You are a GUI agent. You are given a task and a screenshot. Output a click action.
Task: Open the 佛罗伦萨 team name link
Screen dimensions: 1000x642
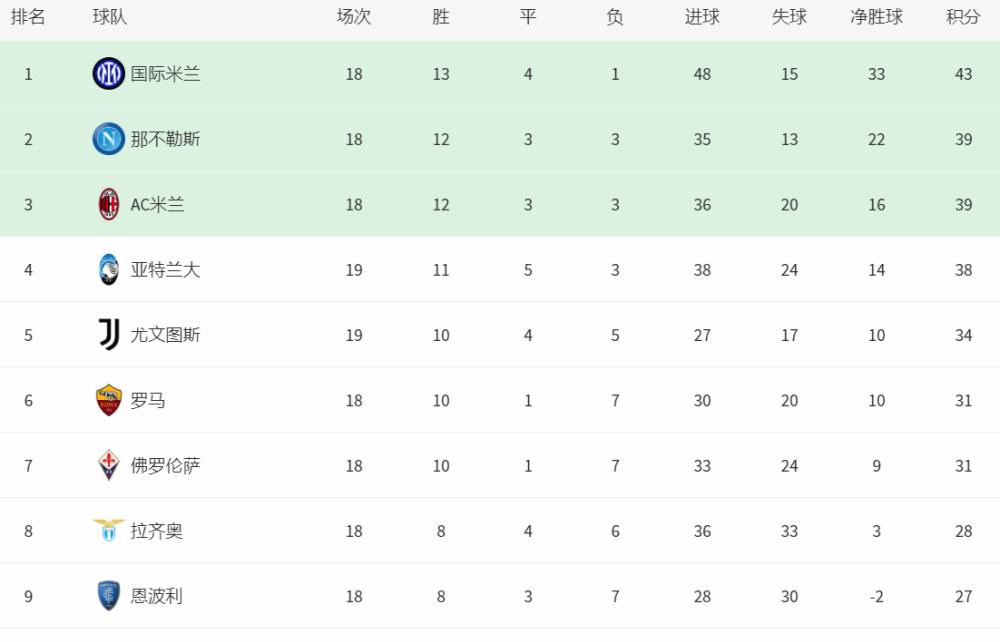[165, 465]
